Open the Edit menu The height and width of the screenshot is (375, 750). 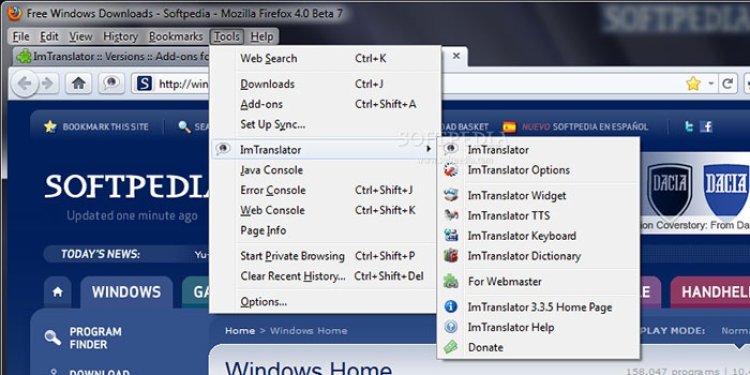tap(49, 37)
